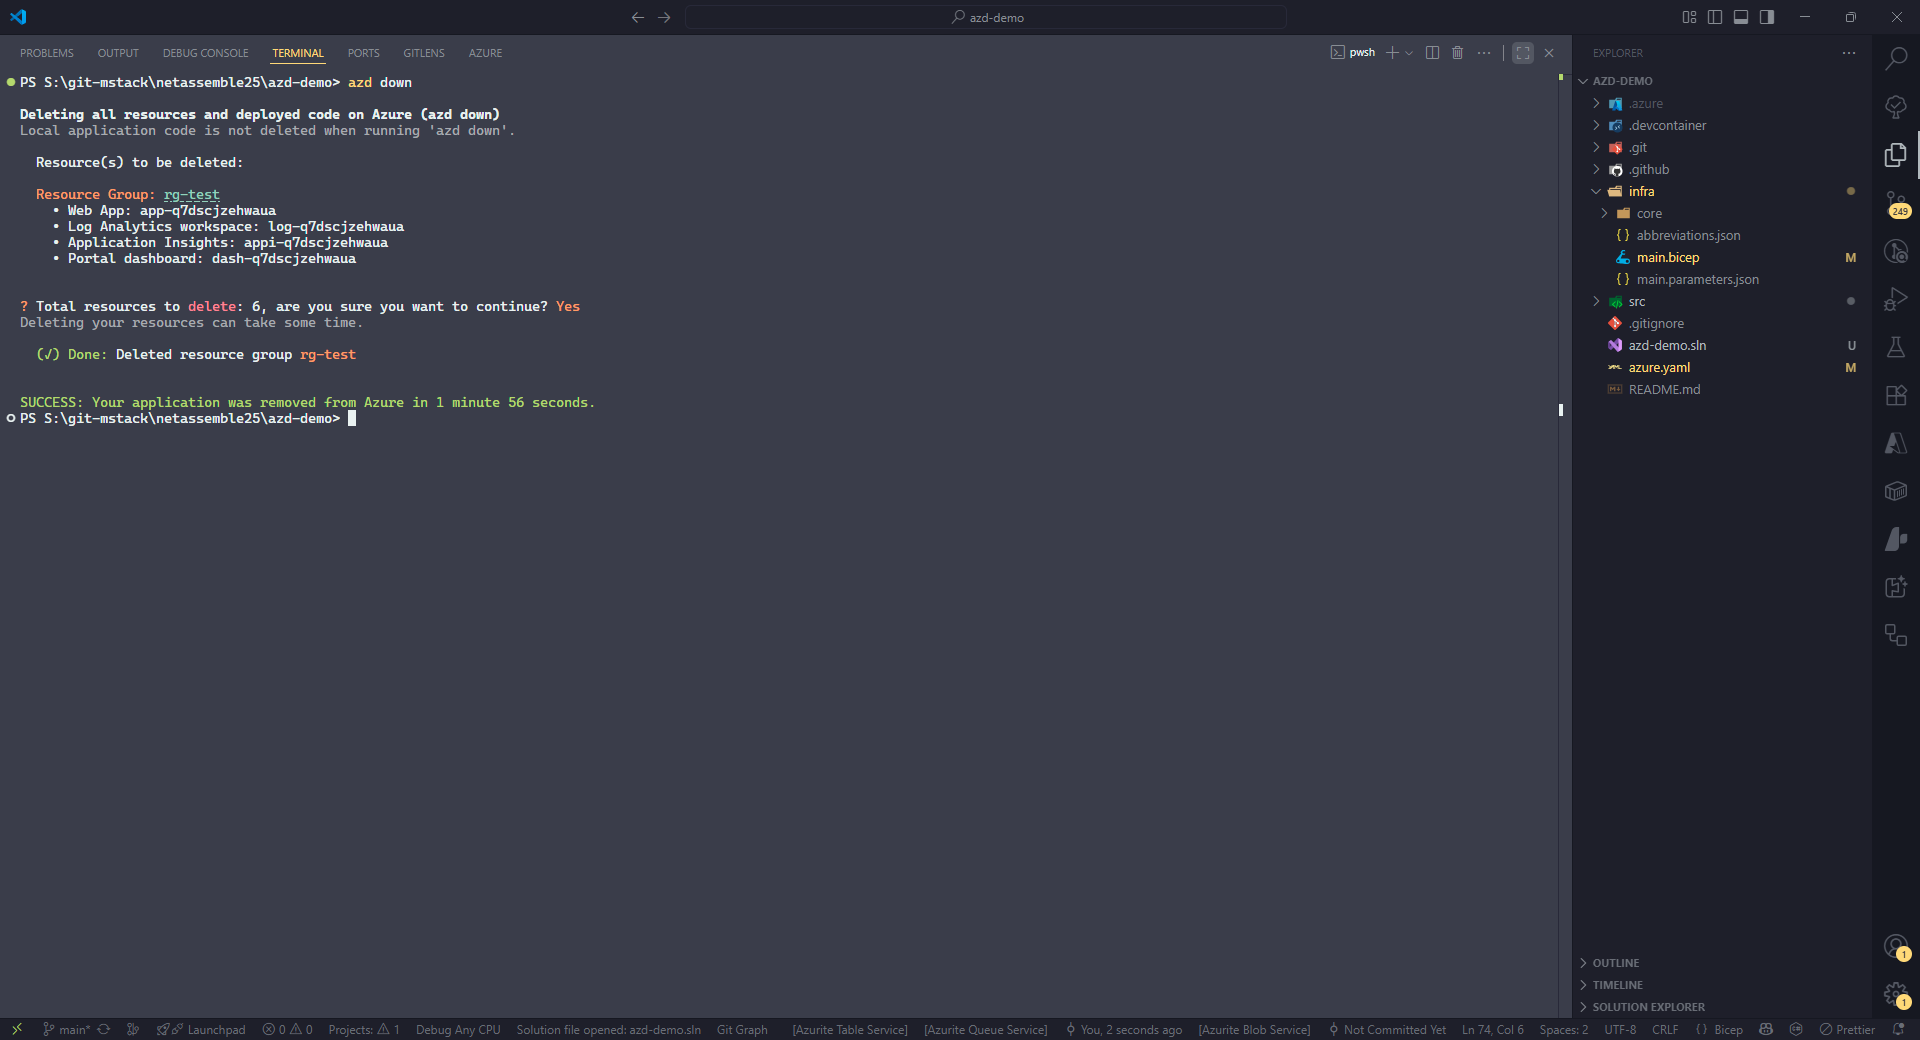This screenshot has height=1040, width=1920.
Task: Click the terminal vertical scrollbar thumb
Action: click(1561, 410)
